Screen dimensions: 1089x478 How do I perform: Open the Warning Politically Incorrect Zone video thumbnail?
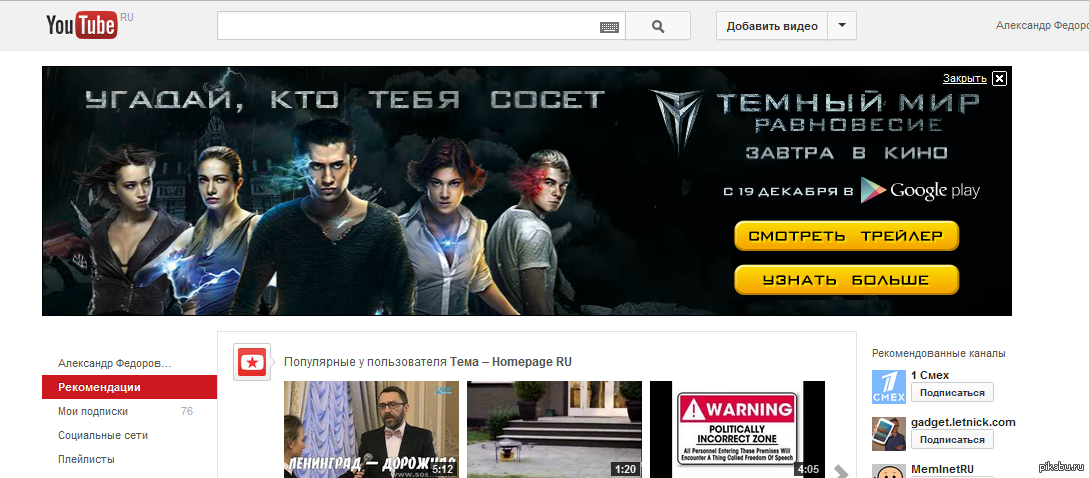tap(737, 428)
